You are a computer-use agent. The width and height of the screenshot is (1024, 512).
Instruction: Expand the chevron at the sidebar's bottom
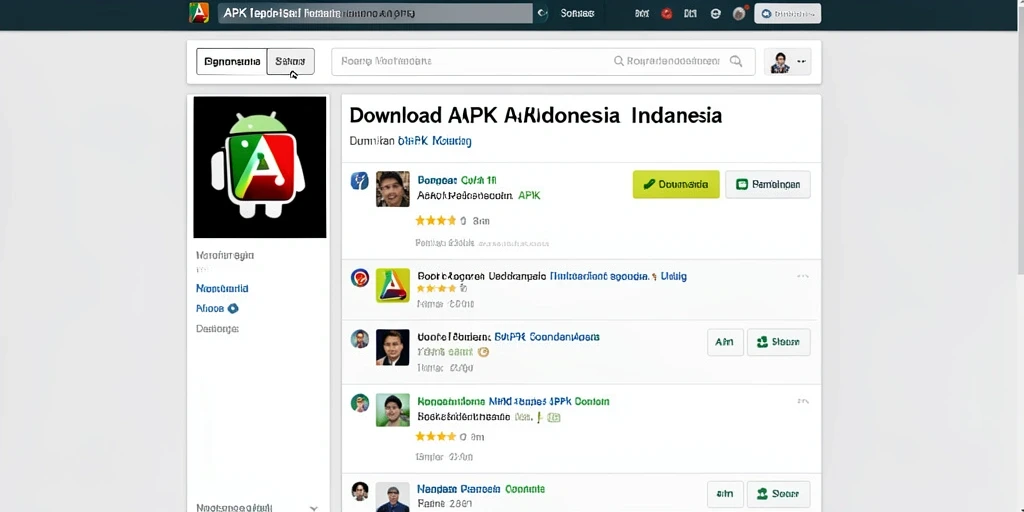(313, 507)
